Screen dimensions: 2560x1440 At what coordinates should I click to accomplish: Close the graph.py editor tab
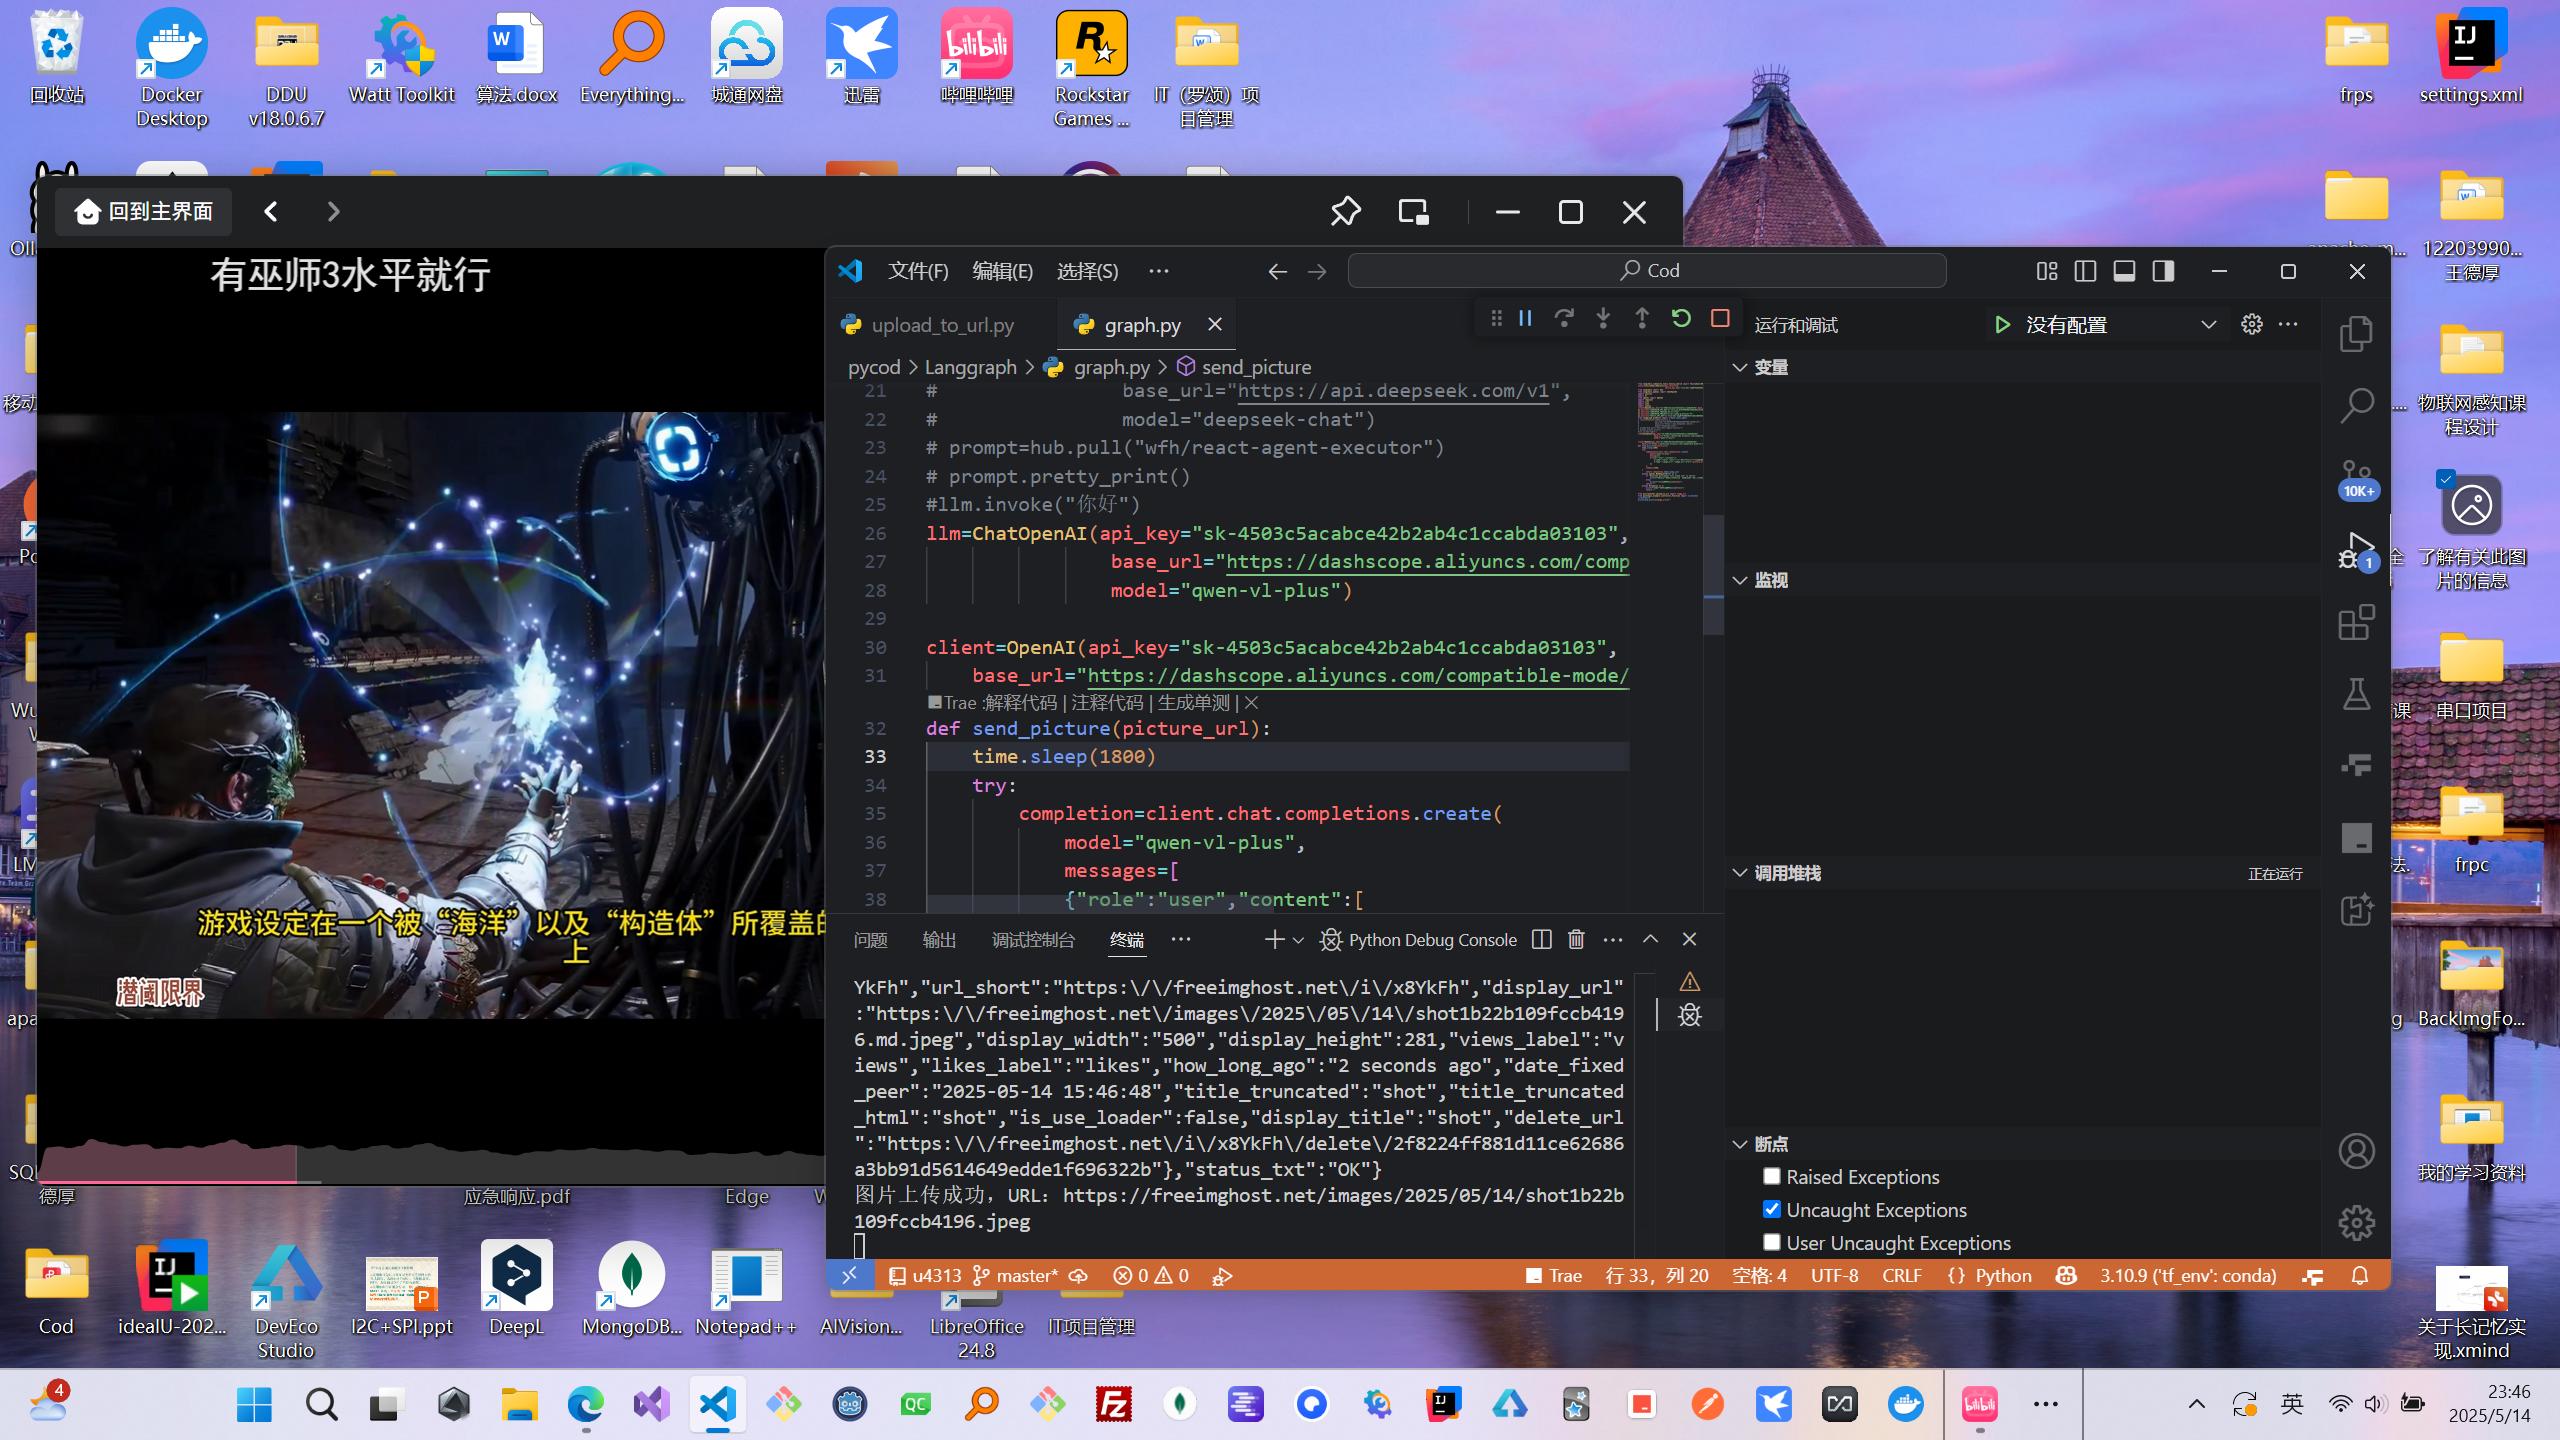(x=1214, y=324)
